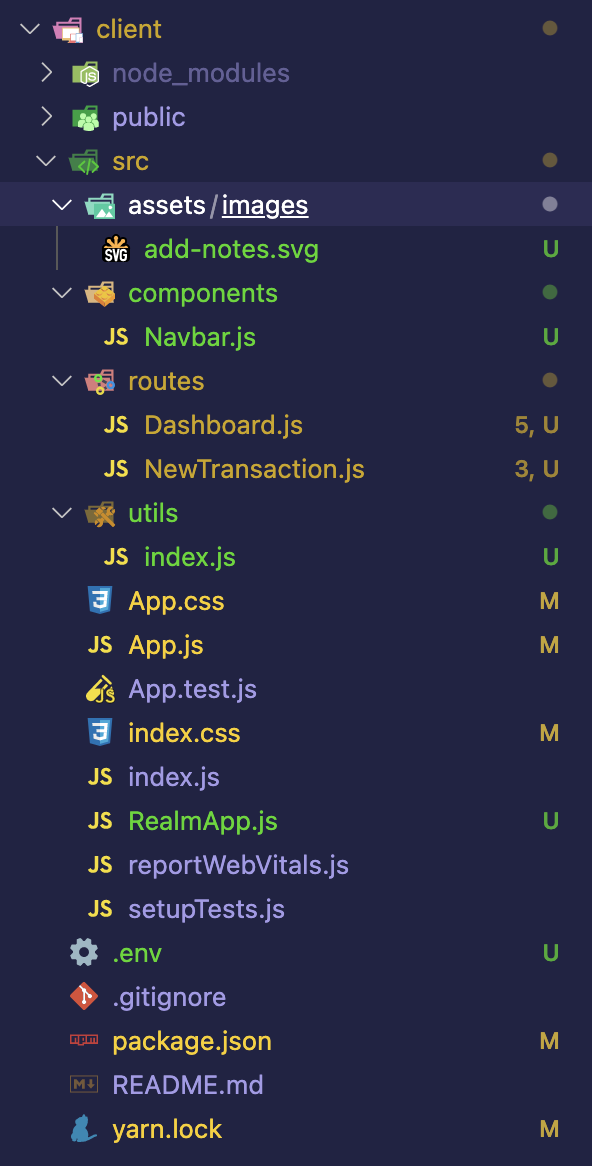Click the utils tools folder icon
This screenshot has height=1166, width=592.
click(x=100, y=513)
